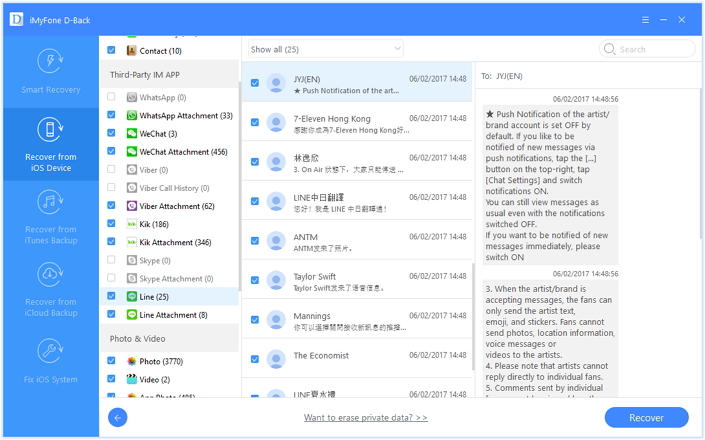Uncheck The Economist conversation checkbox
This screenshot has width=705, height=440.
255,359
